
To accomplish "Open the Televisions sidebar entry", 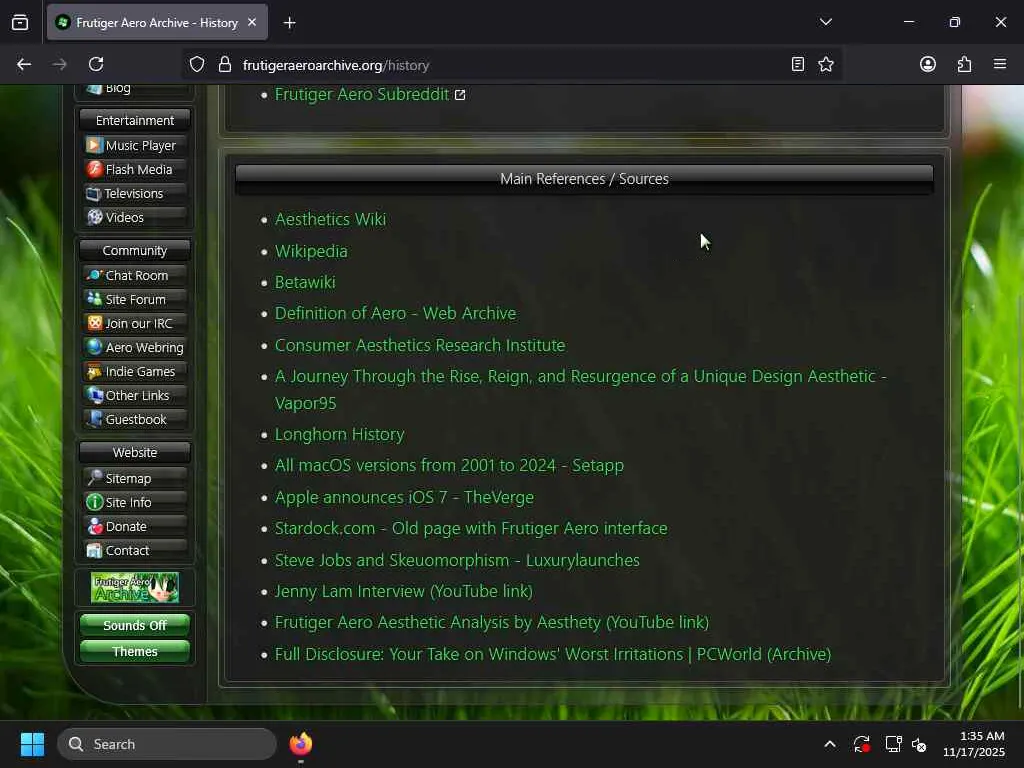I will [x=135, y=193].
